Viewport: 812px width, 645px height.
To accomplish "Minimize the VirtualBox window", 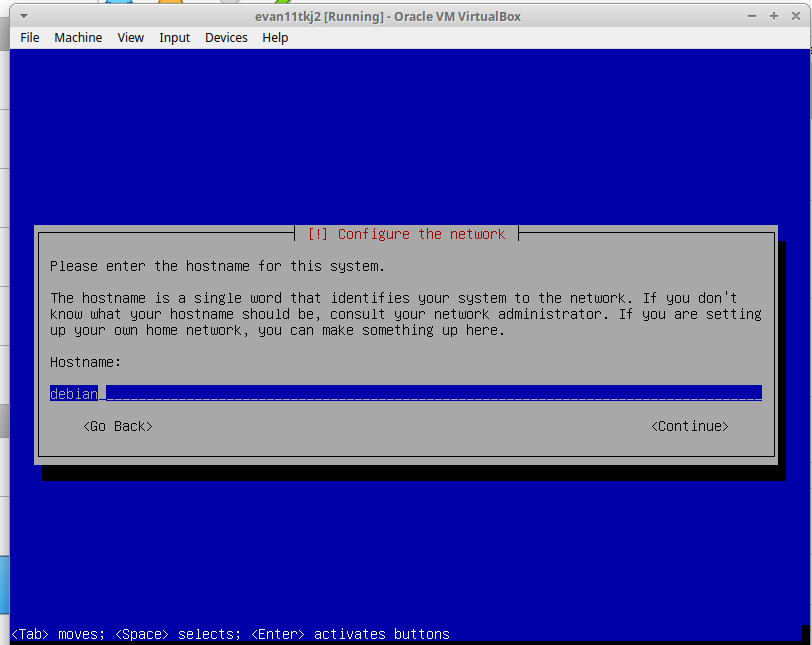I will pos(752,16).
